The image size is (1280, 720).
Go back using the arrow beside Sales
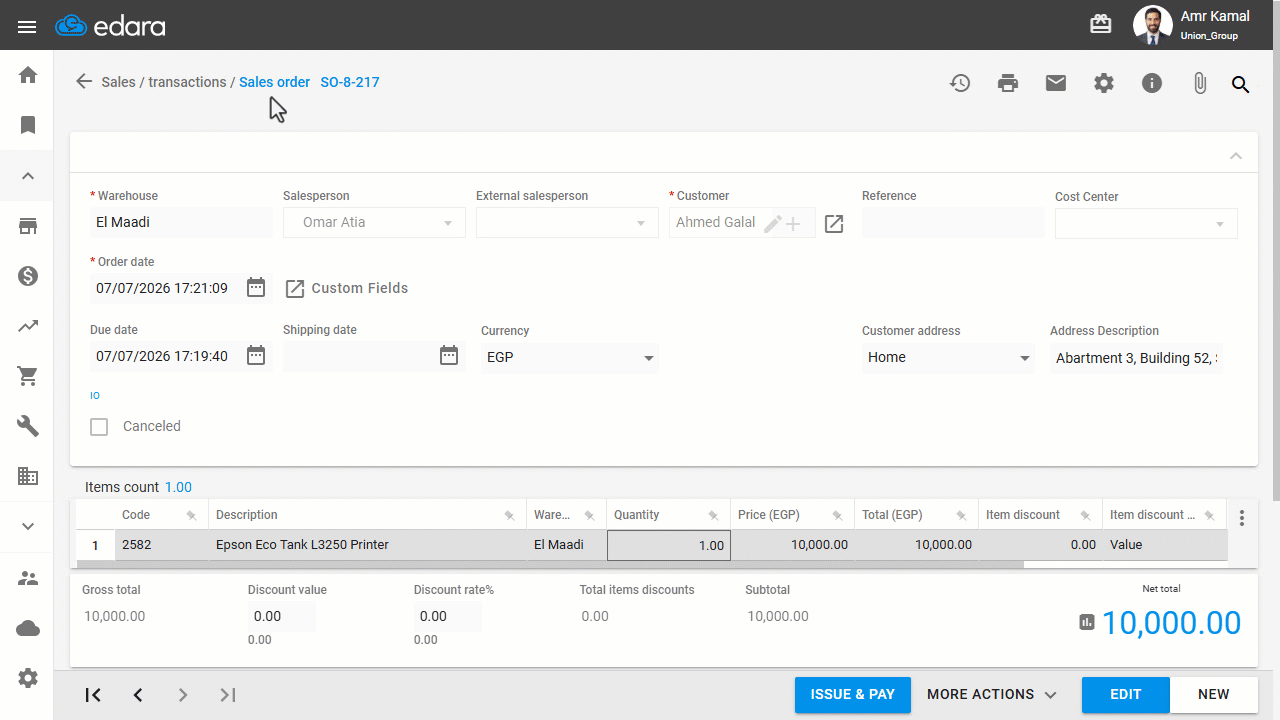click(x=84, y=82)
